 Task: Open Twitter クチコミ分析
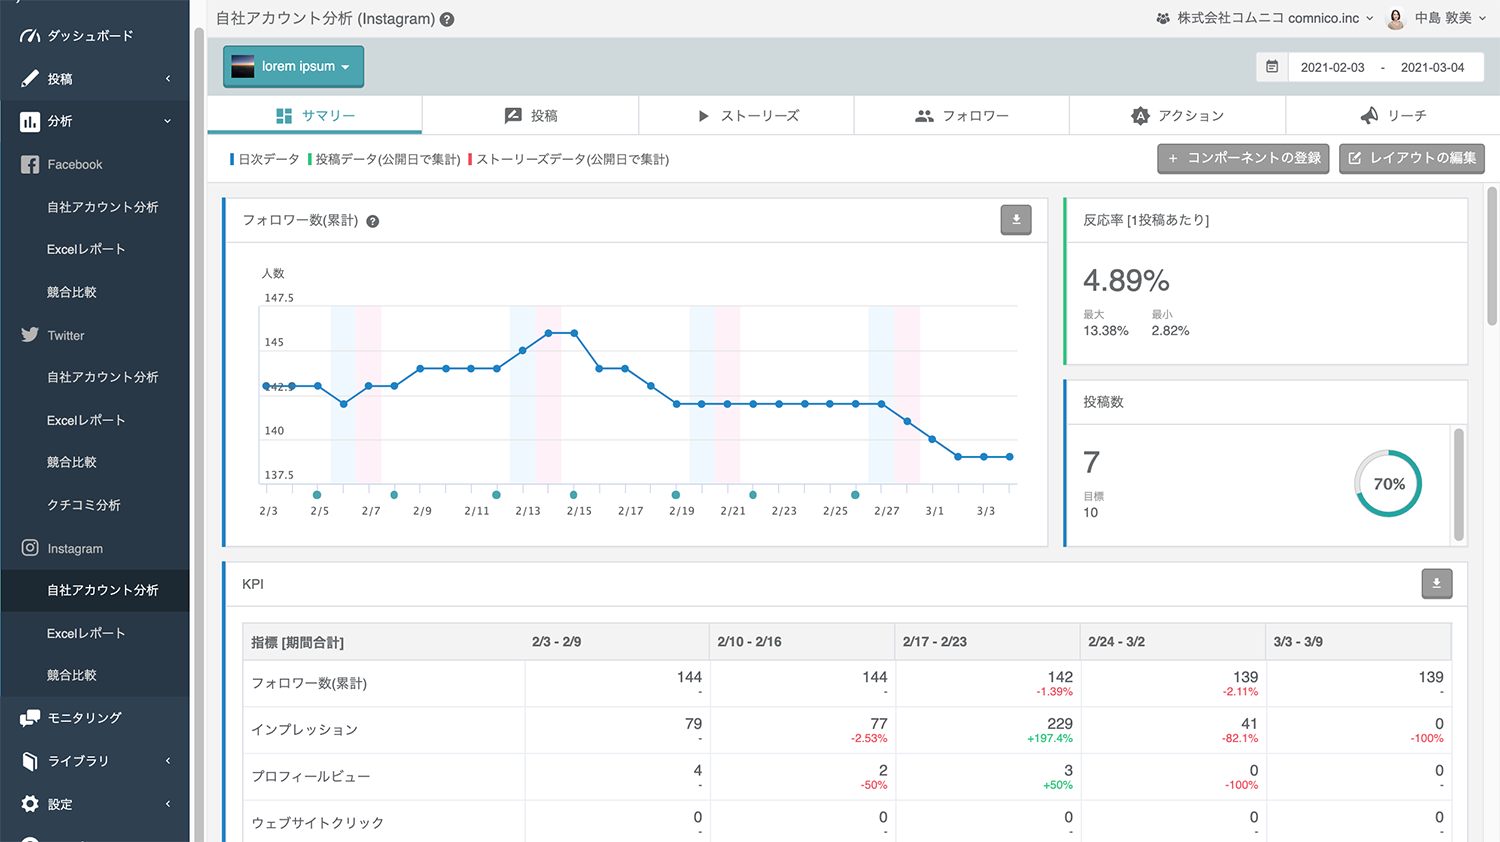[84, 505]
